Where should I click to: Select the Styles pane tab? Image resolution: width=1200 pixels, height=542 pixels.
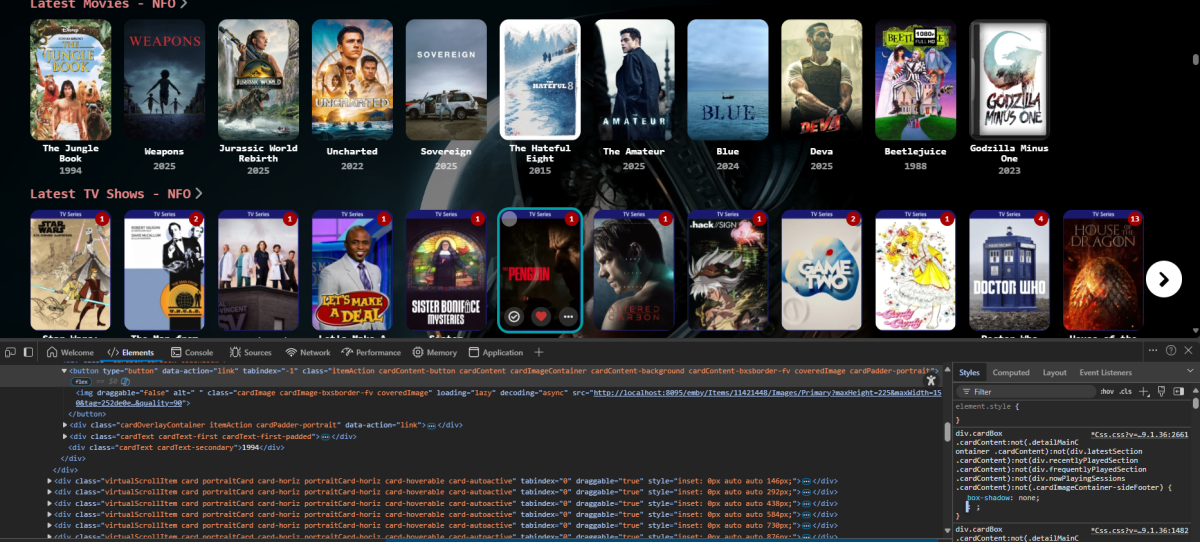pos(970,372)
